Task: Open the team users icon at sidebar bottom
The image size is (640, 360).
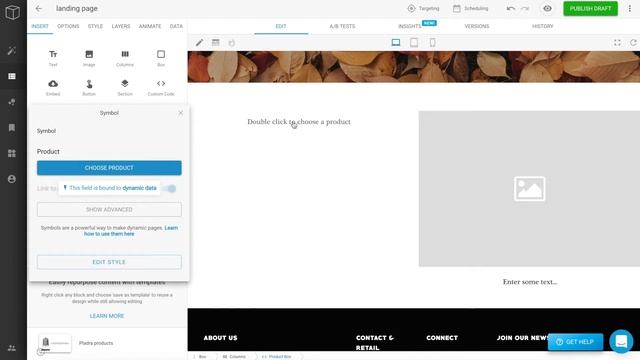Action: point(12,348)
